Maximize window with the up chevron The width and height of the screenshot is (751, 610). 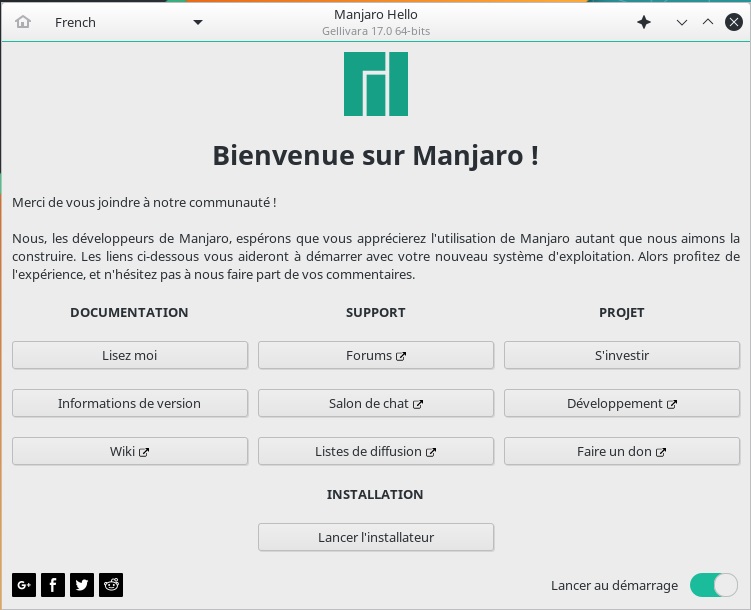point(707,22)
